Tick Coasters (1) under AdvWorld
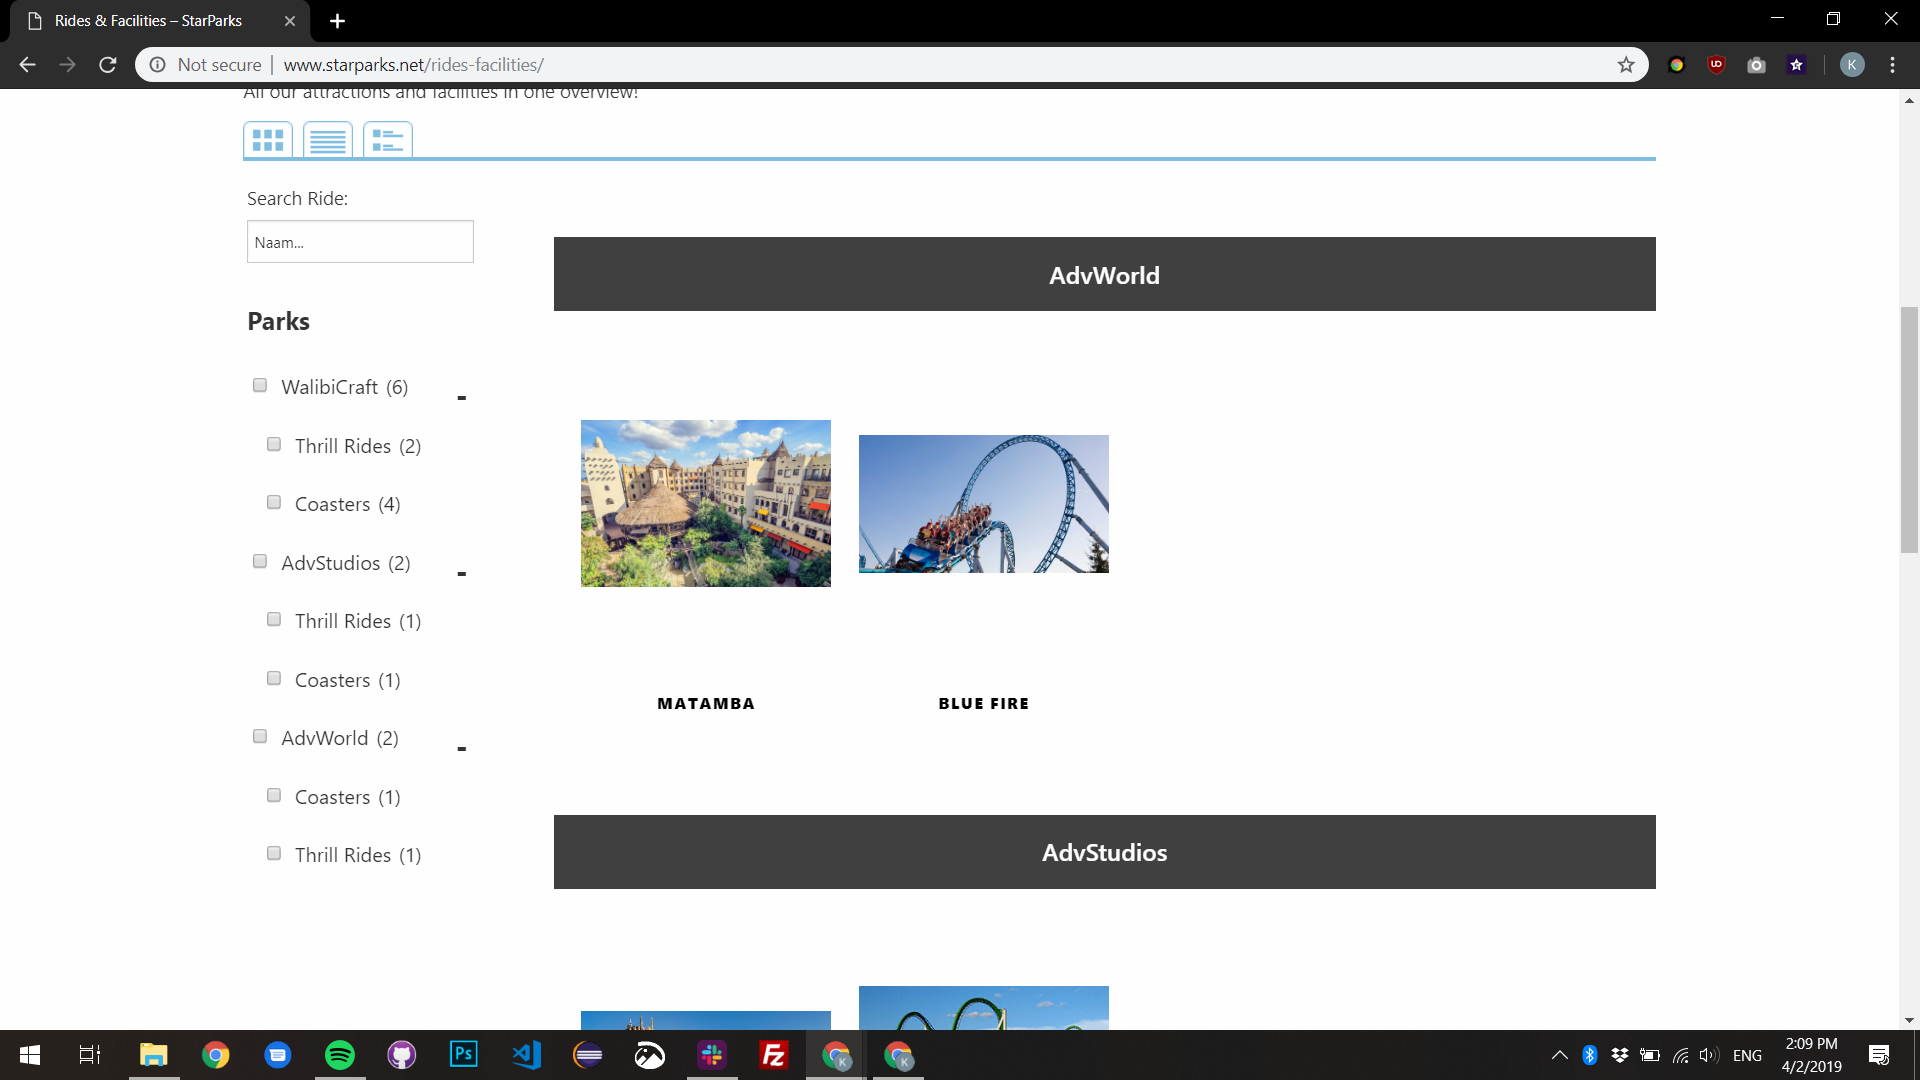1920x1080 pixels. [x=274, y=795]
